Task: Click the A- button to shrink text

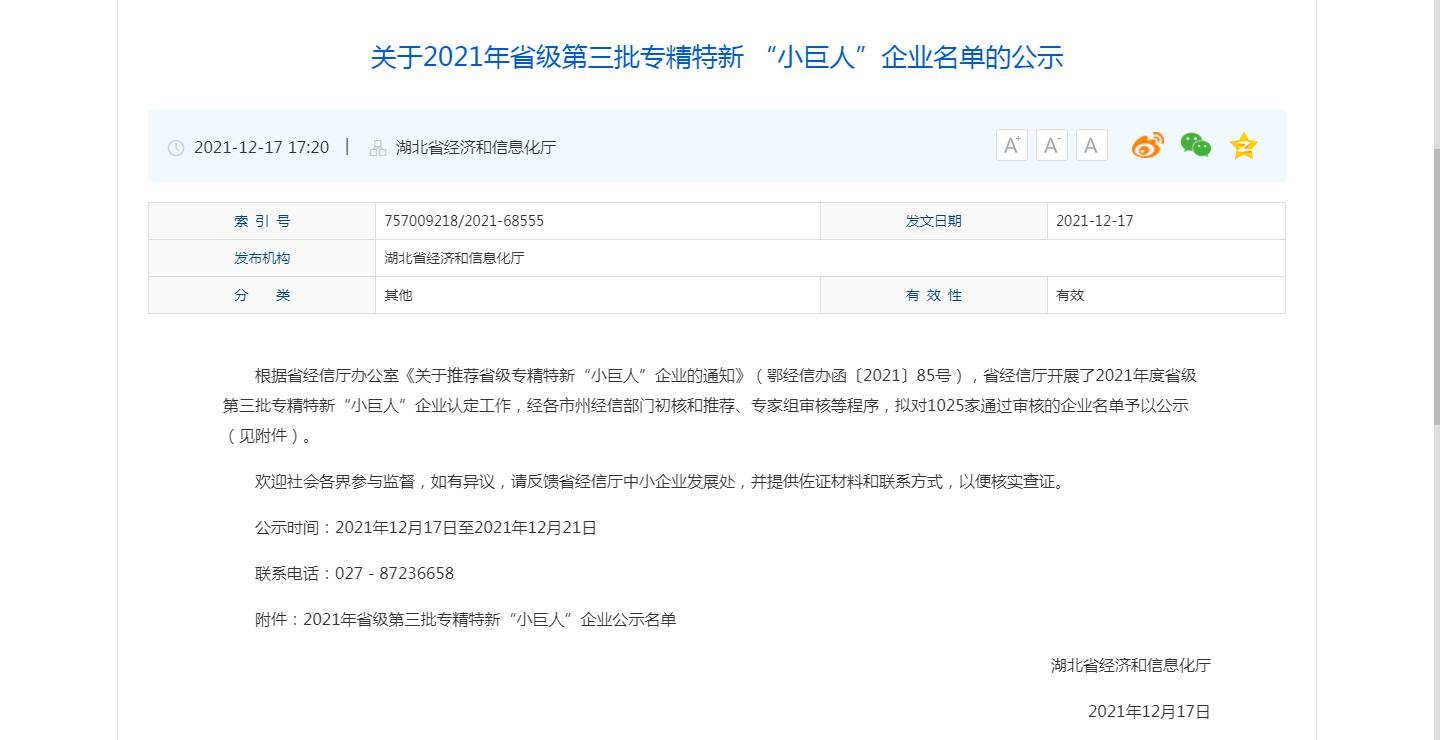Action: coord(1051,144)
